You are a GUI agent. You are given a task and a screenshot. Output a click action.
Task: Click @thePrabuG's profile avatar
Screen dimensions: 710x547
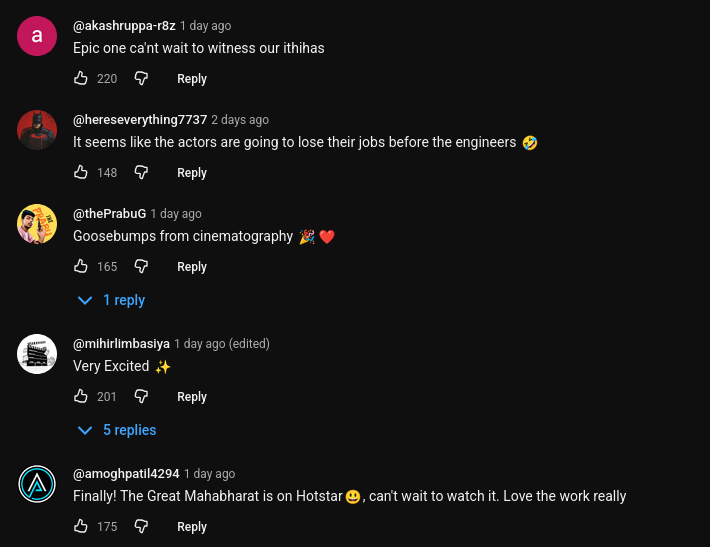[x=37, y=224]
